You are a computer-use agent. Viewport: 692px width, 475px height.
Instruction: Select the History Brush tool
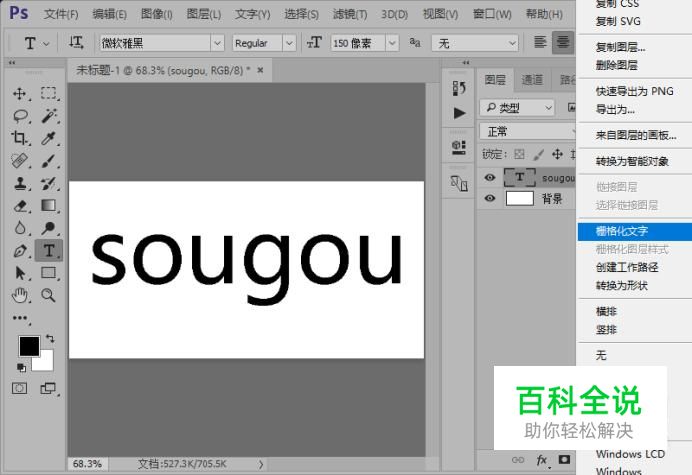[x=49, y=183]
